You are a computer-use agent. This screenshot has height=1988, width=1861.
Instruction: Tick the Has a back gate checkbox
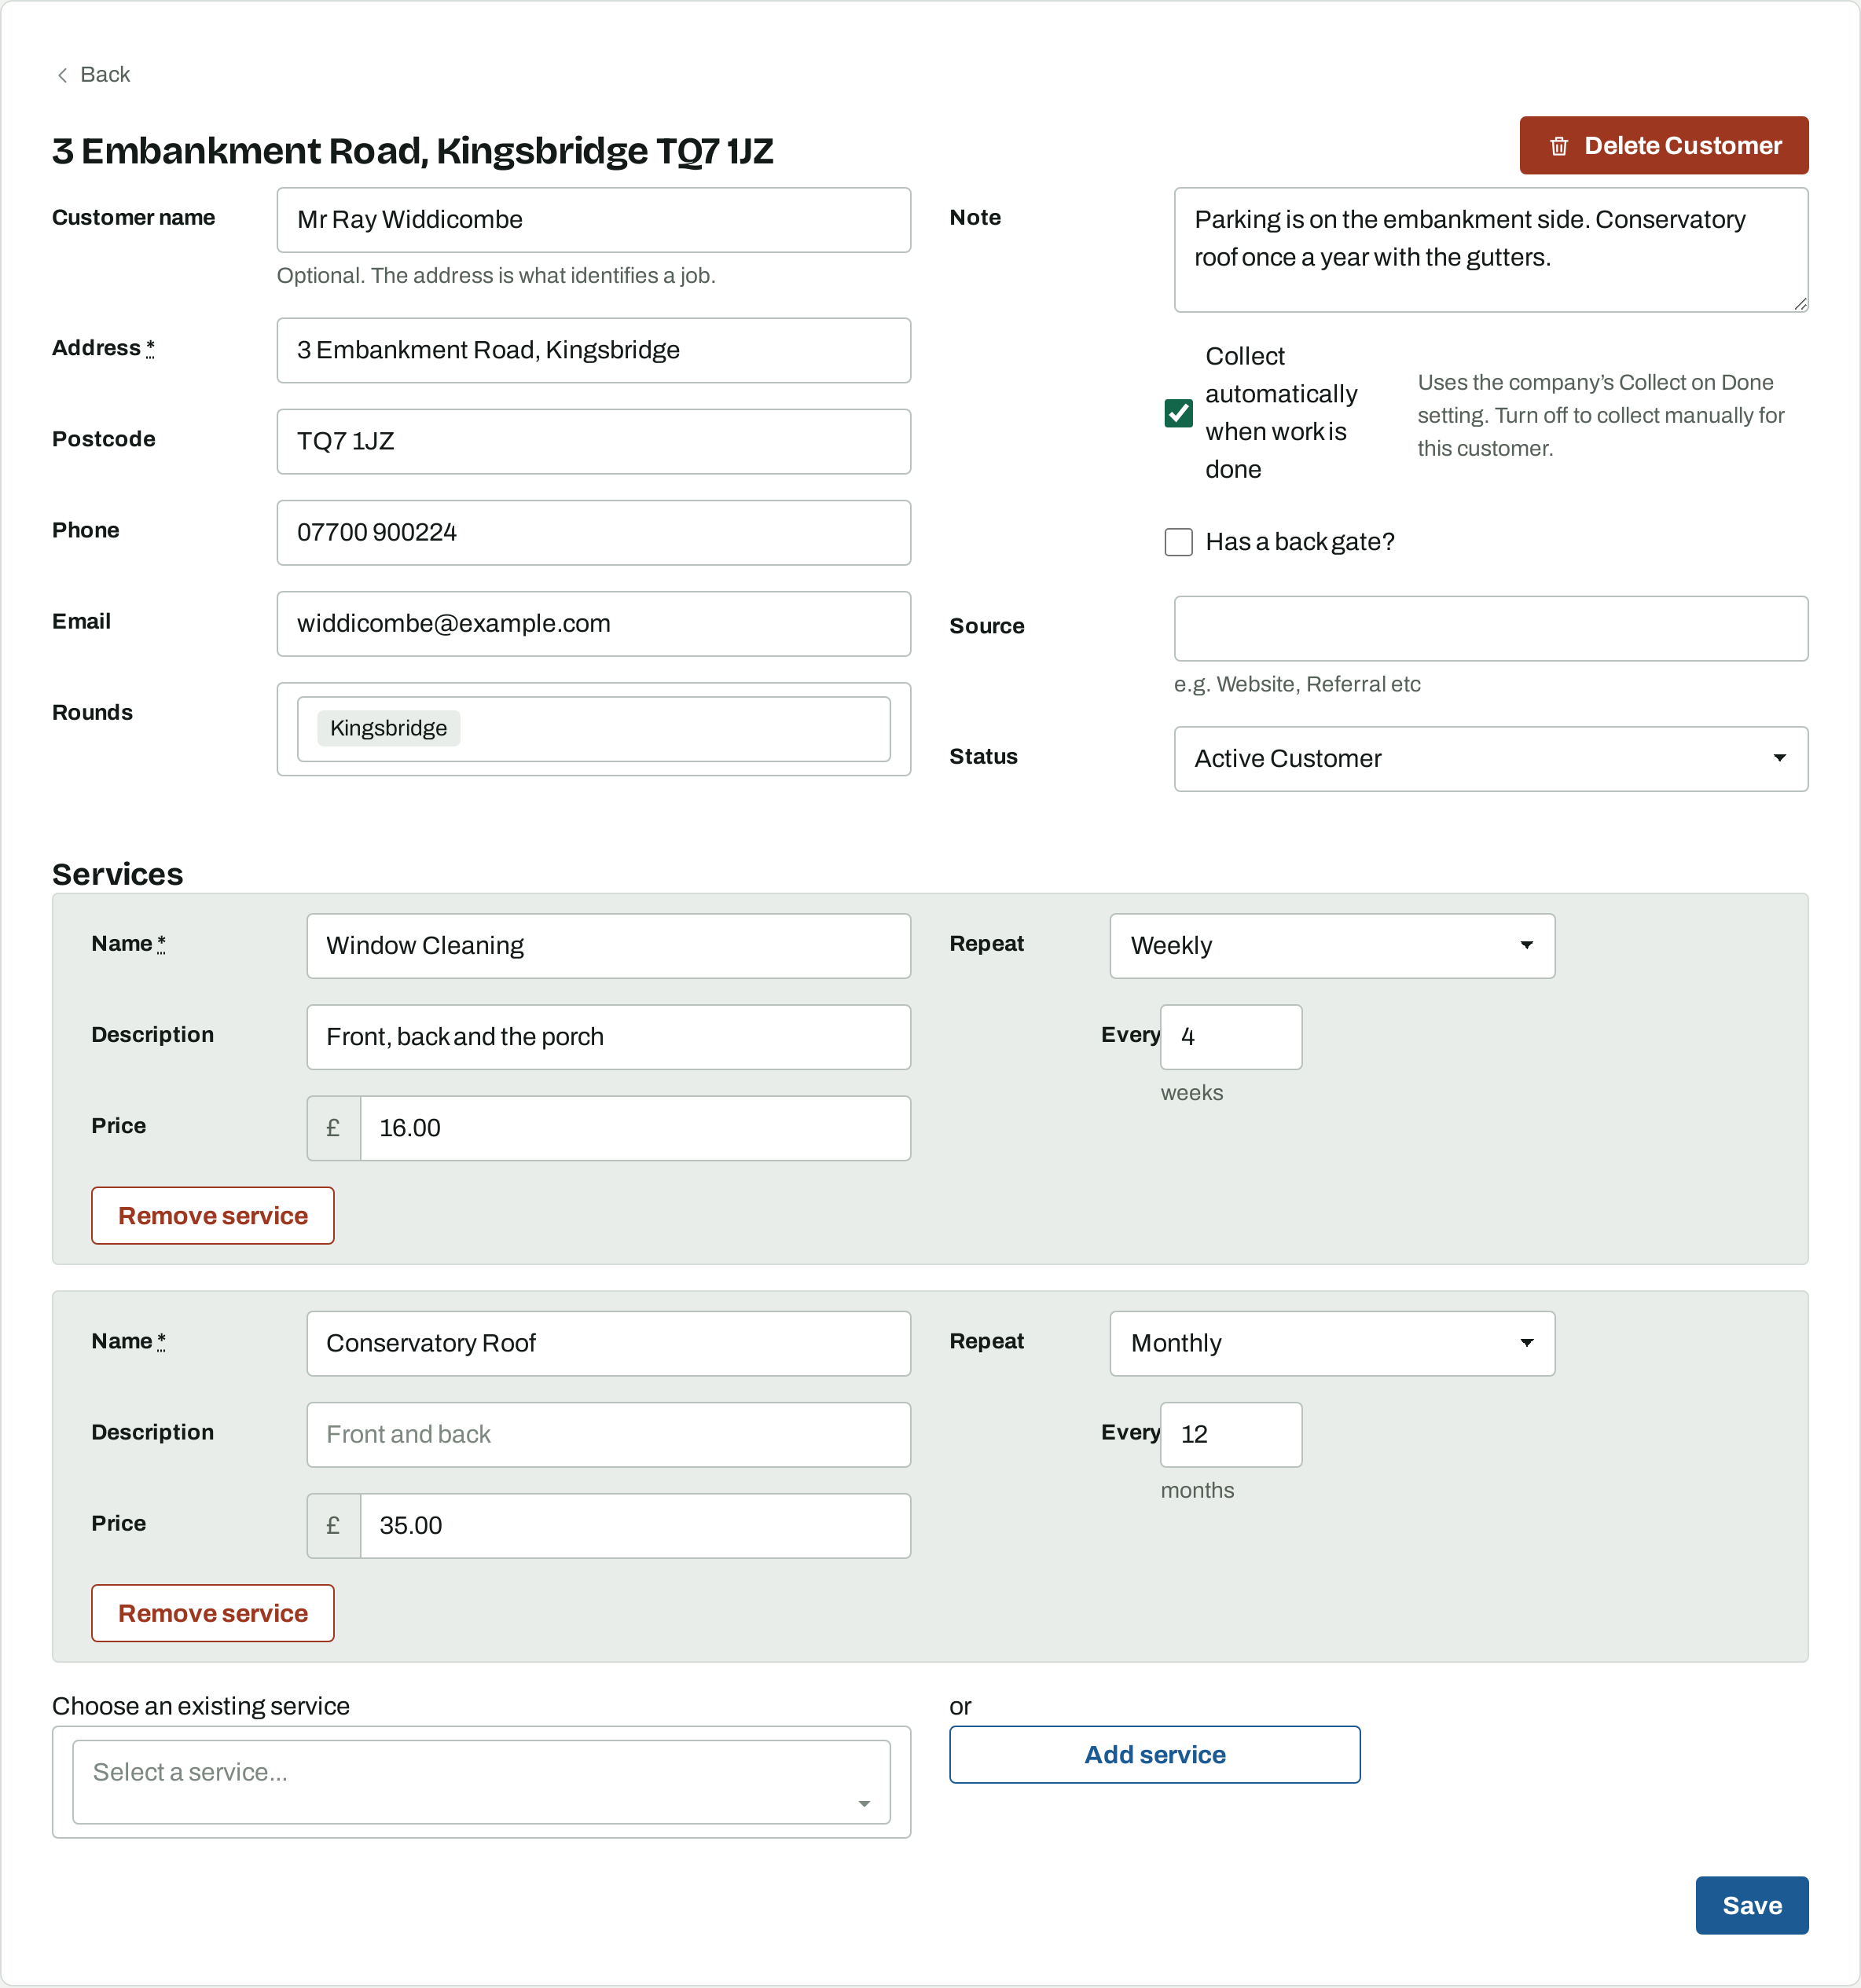(1178, 542)
